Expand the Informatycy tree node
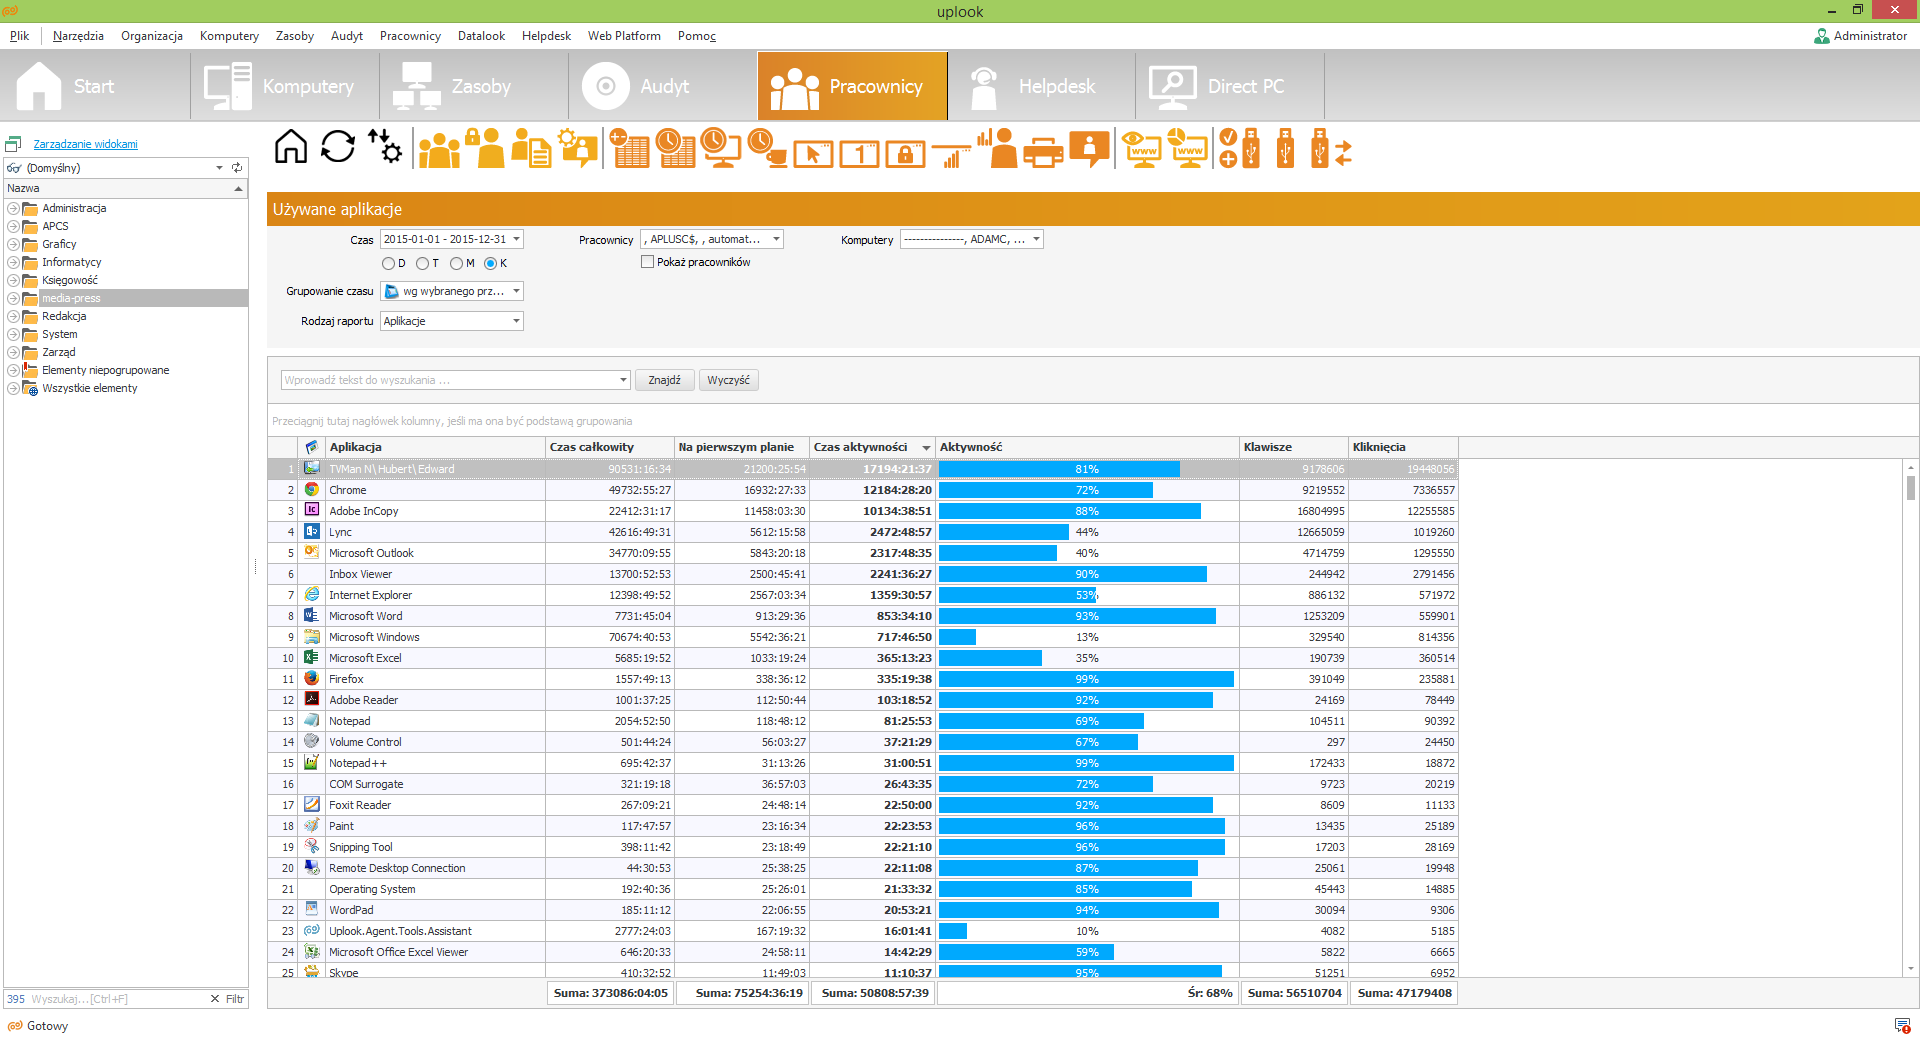The height and width of the screenshot is (1040, 1920). pyautogui.click(x=13, y=262)
